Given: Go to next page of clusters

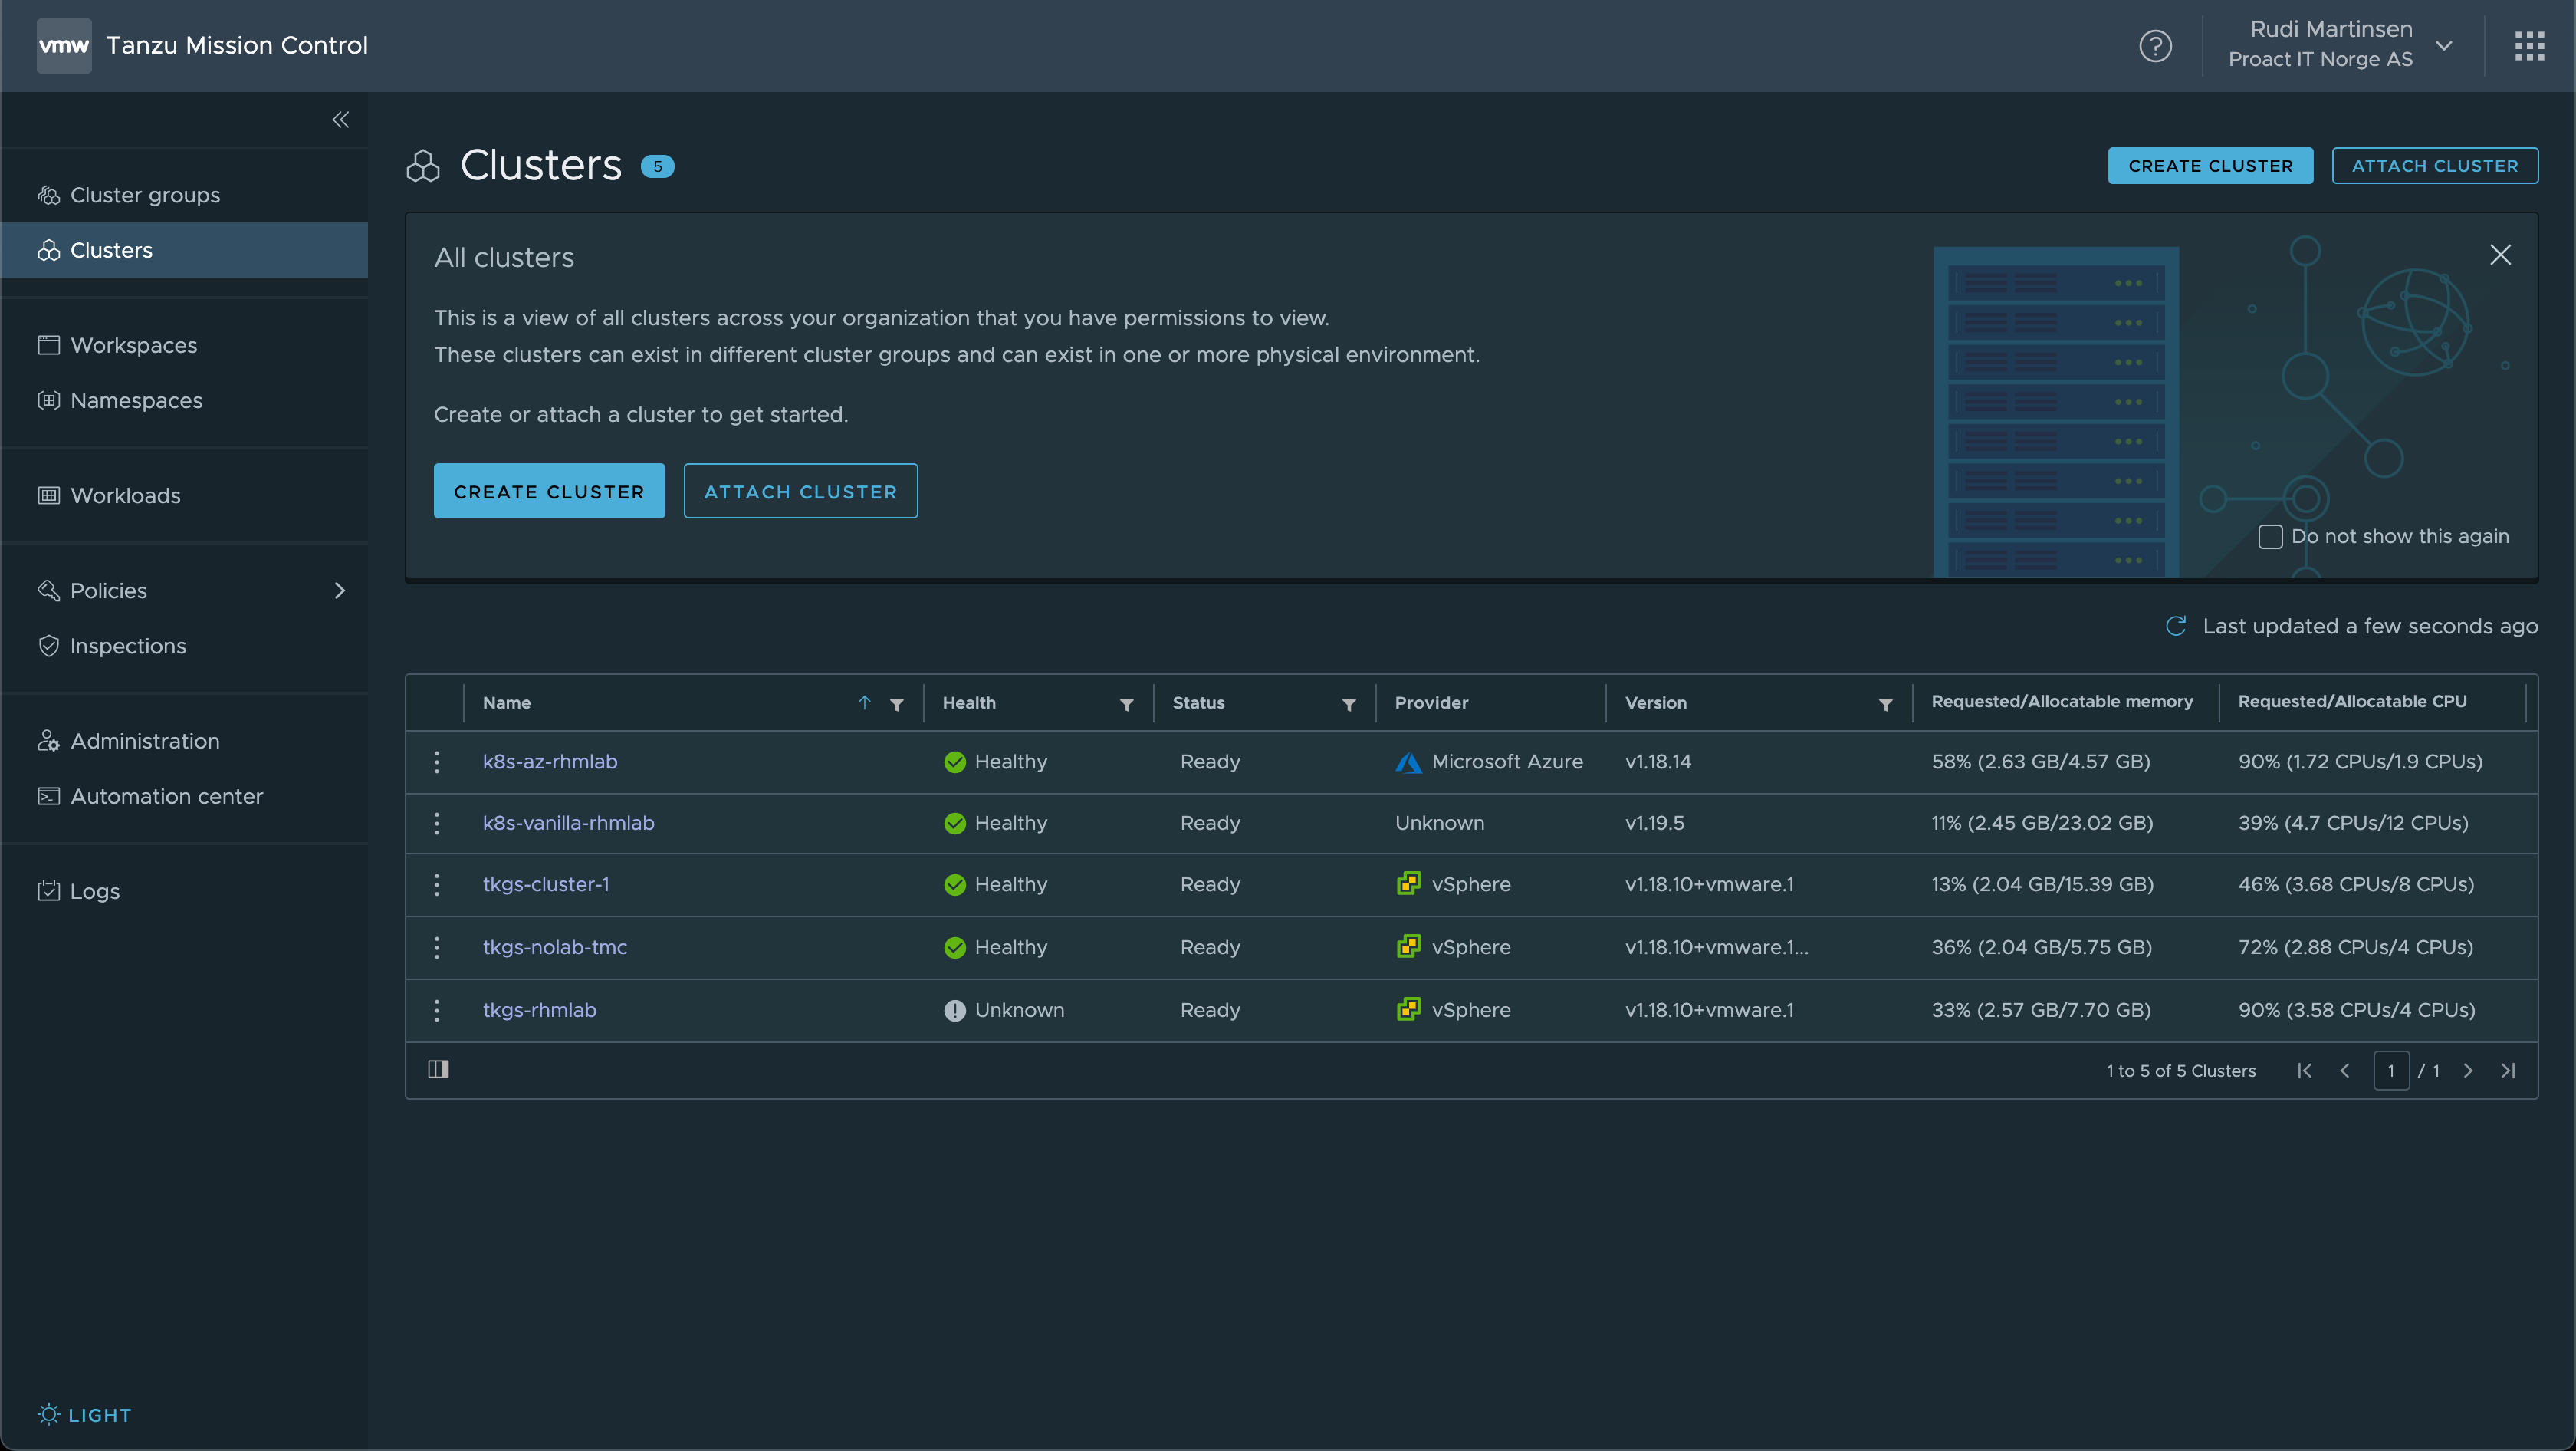Looking at the screenshot, I should [x=2468, y=1070].
